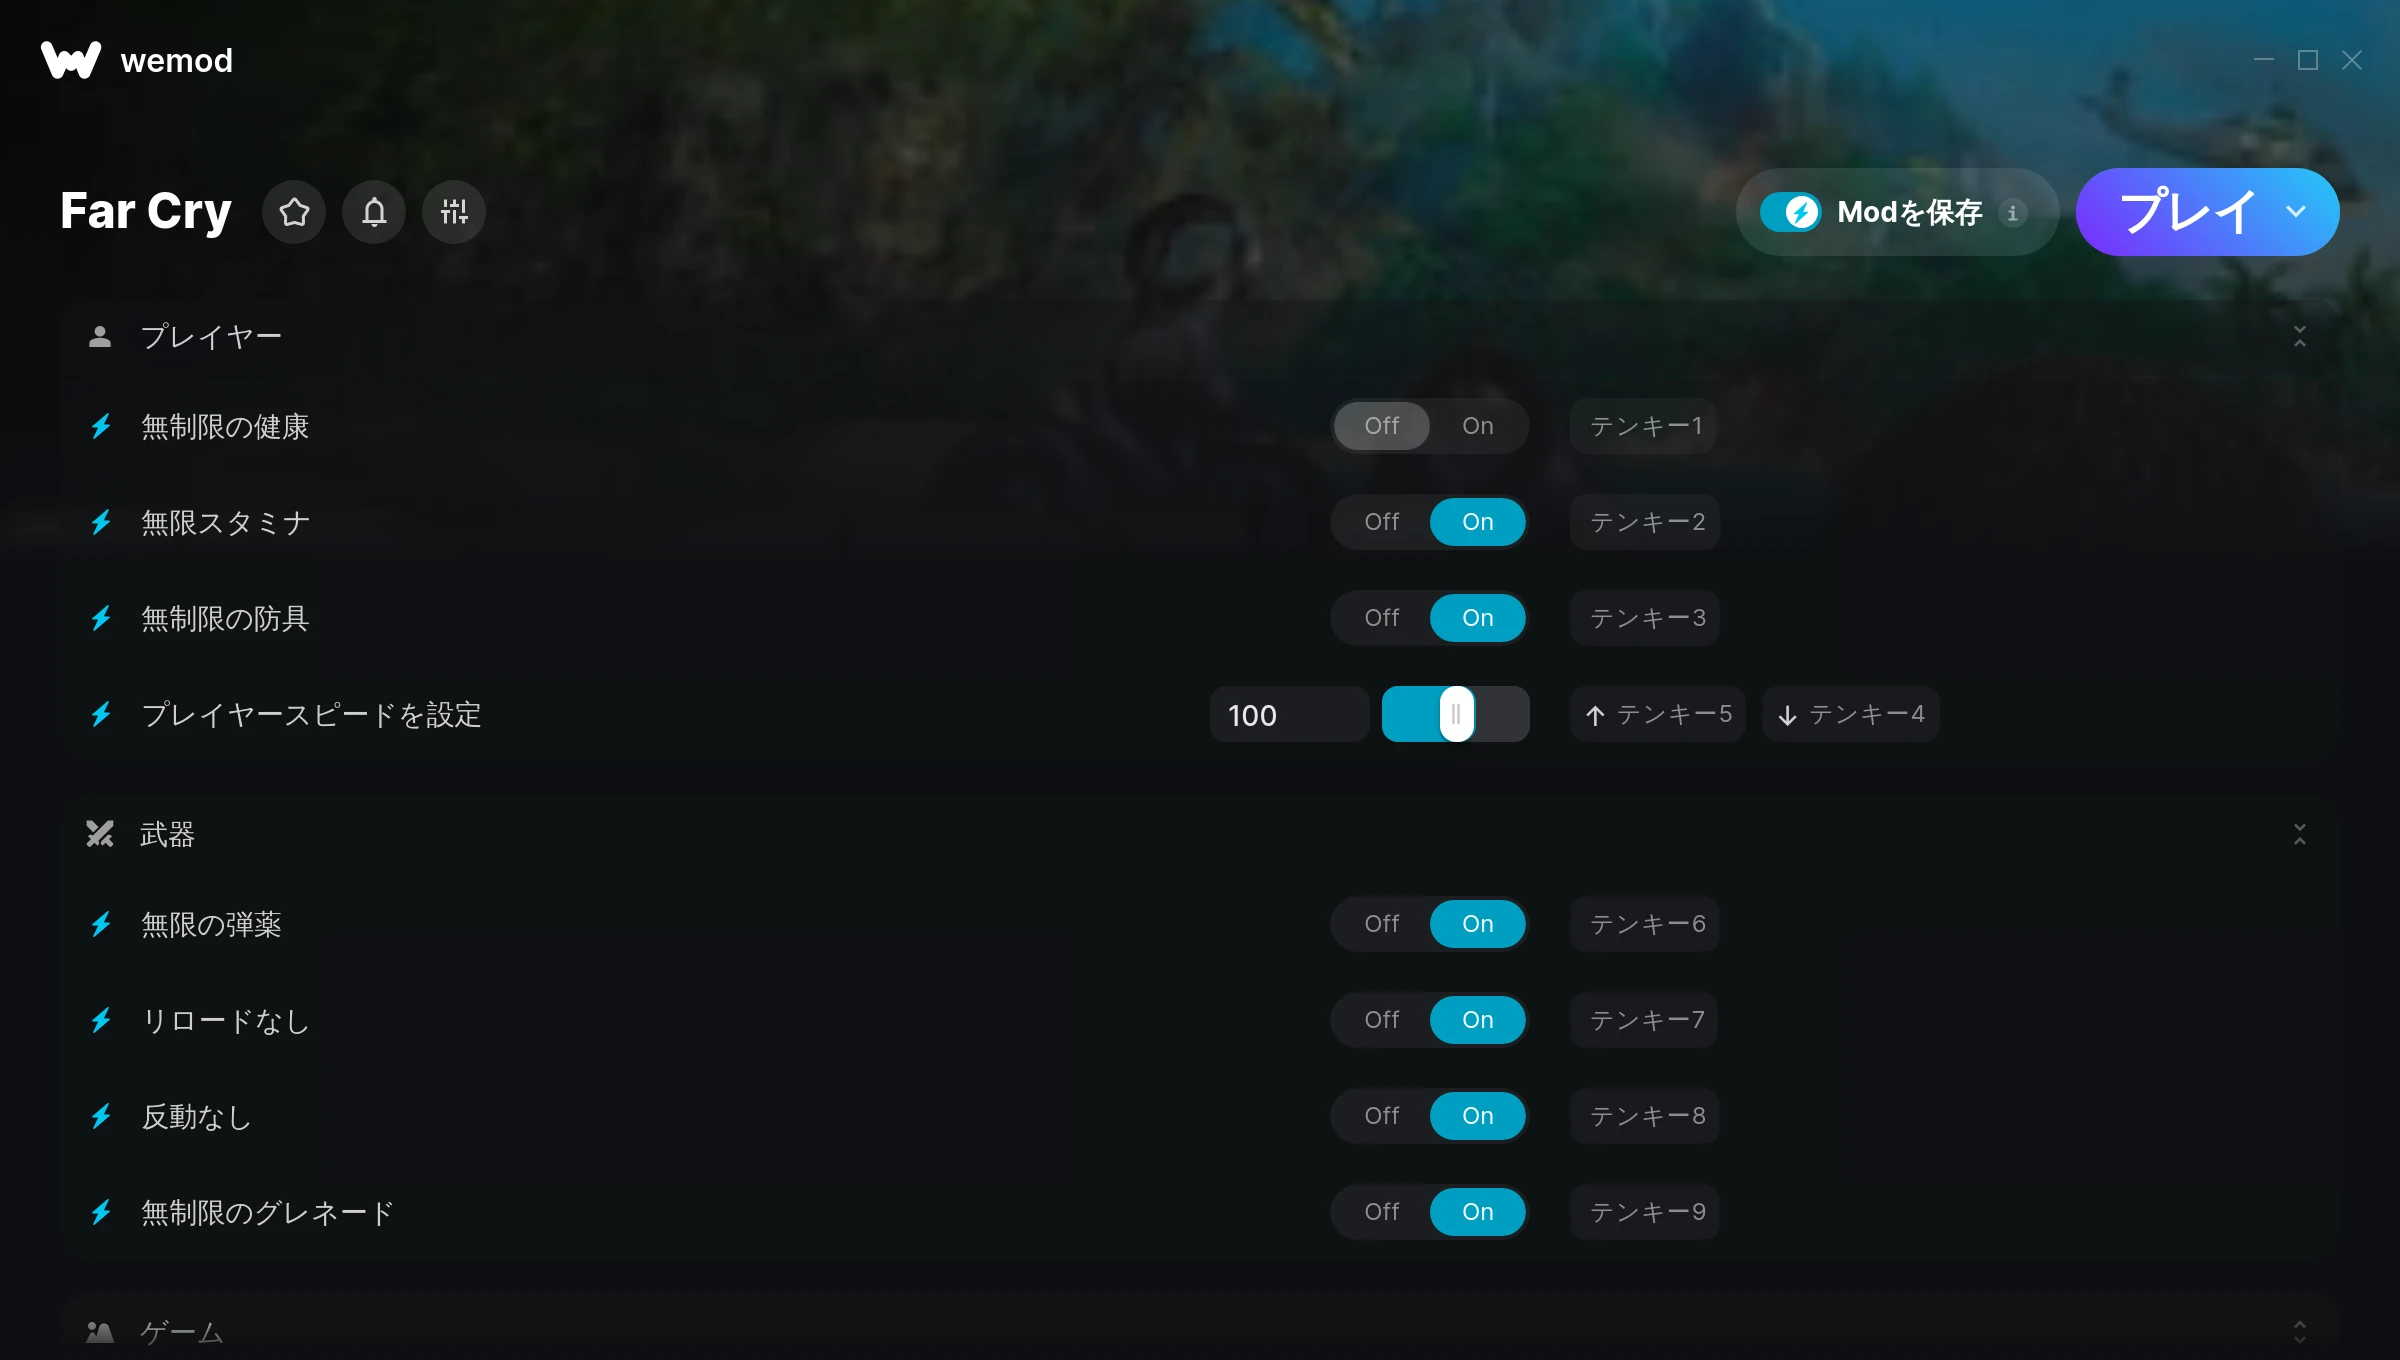Collapse the 武器 section chevron

click(x=2300, y=834)
